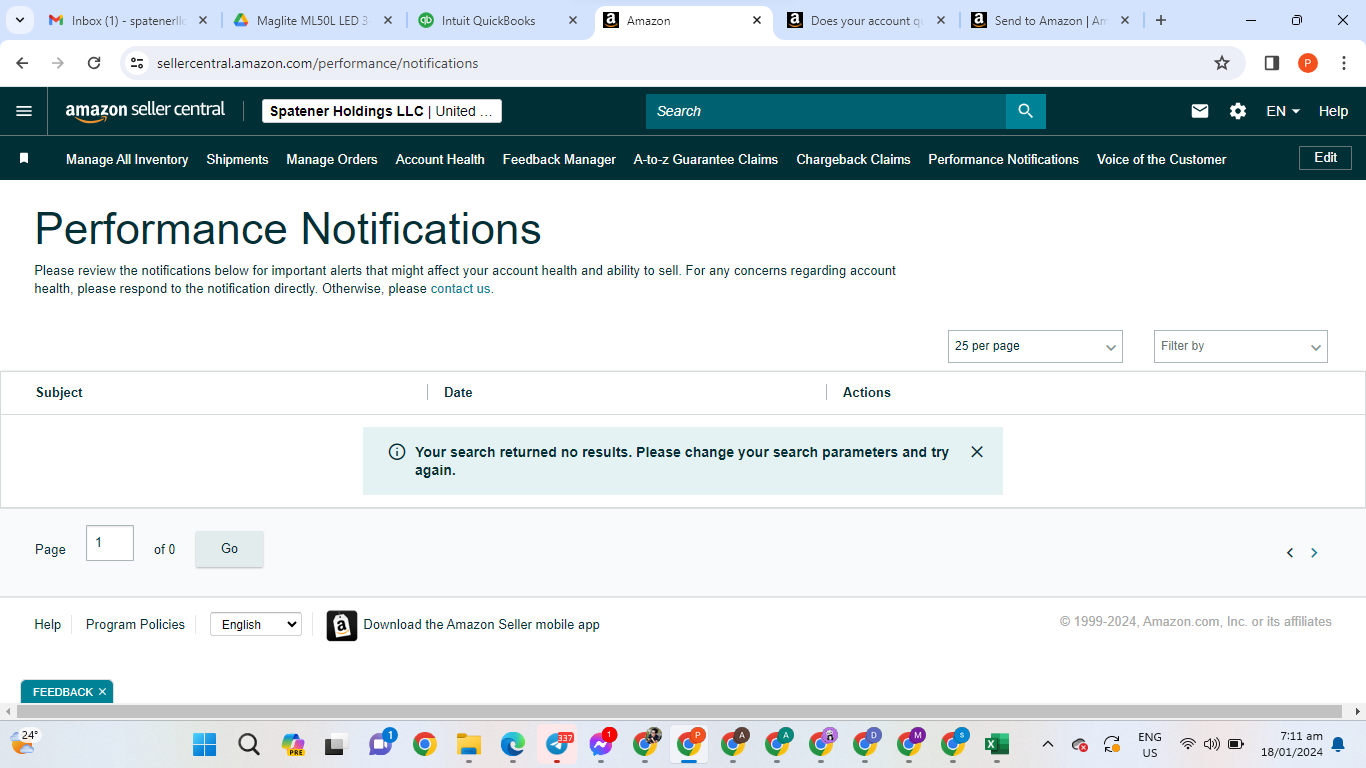Open a new Chrome tab

[x=1161, y=20]
